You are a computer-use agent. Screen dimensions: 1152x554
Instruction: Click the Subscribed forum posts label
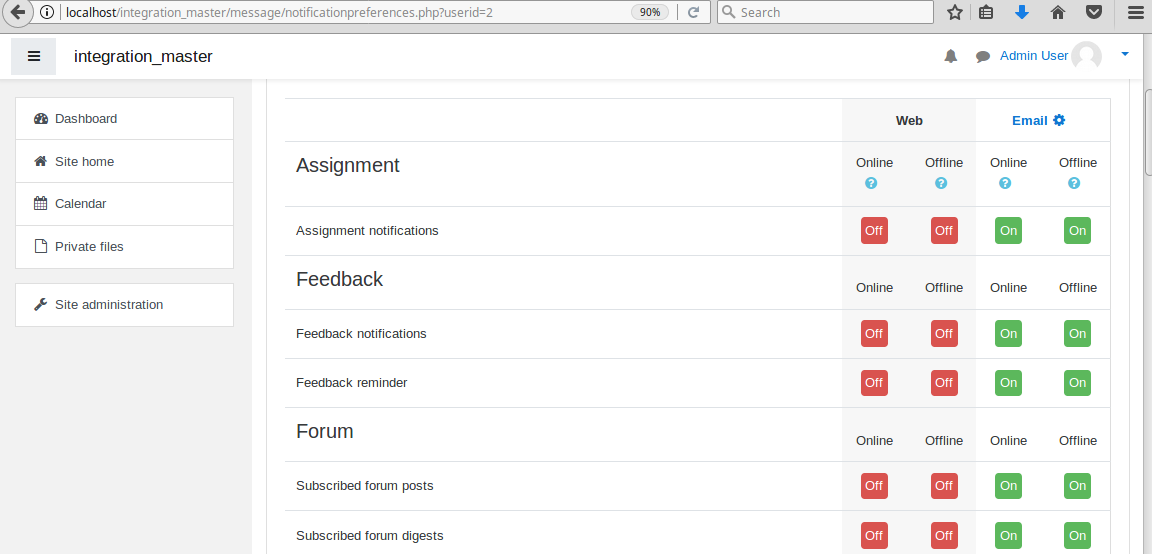(364, 486)
